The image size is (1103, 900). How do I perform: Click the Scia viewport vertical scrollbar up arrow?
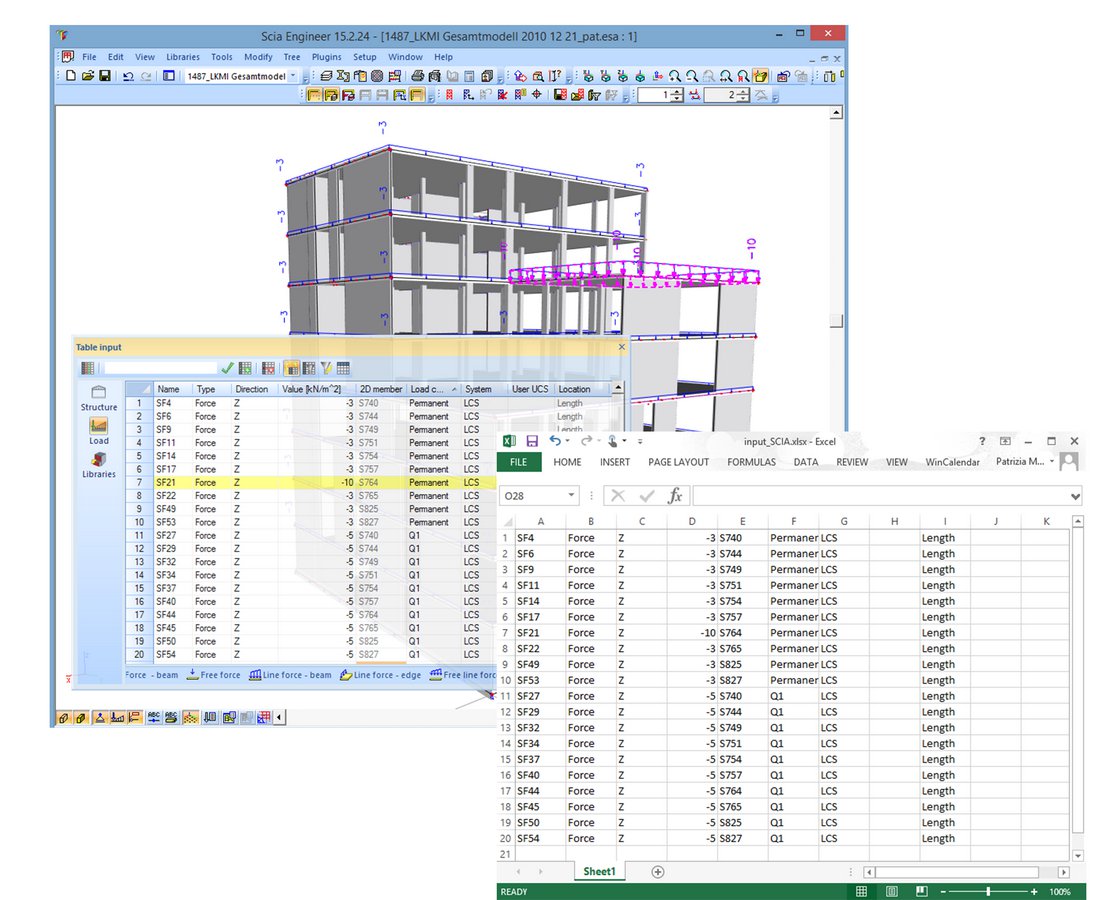836,113
